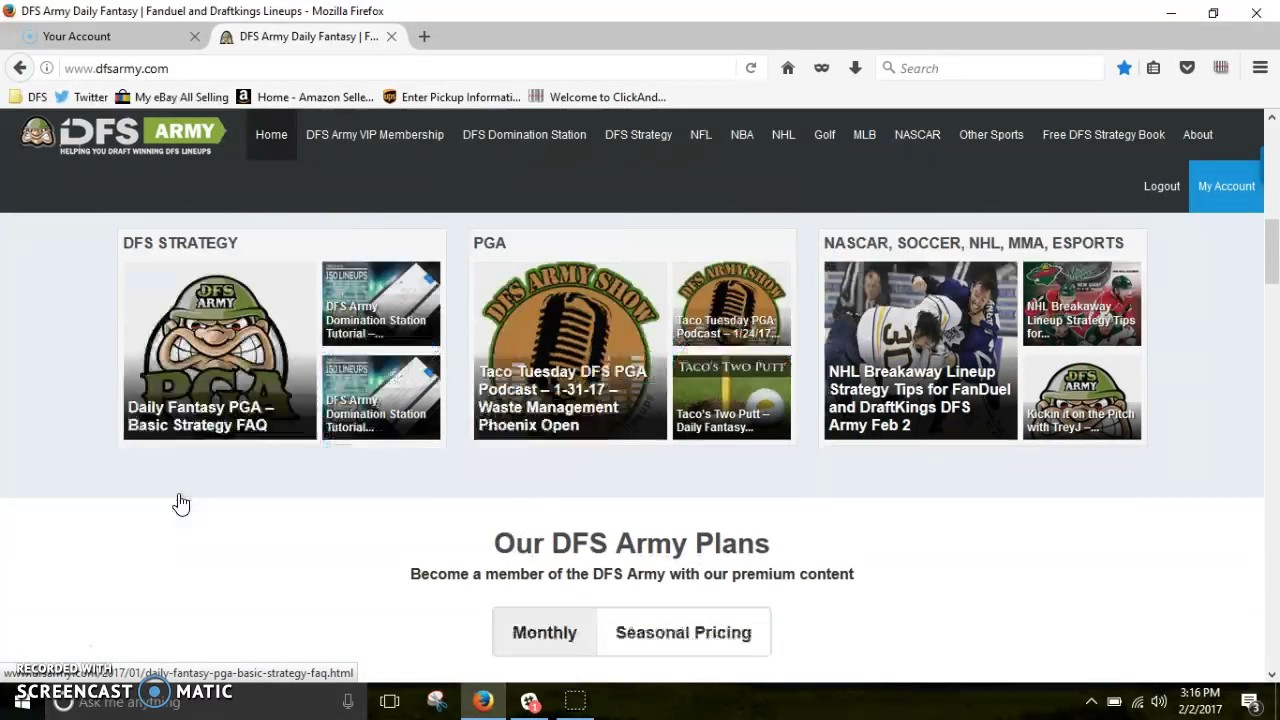The image size is (1280, 720).
Task: Click the page vertical scrollbar thumb
Action: coord(1272,250)
